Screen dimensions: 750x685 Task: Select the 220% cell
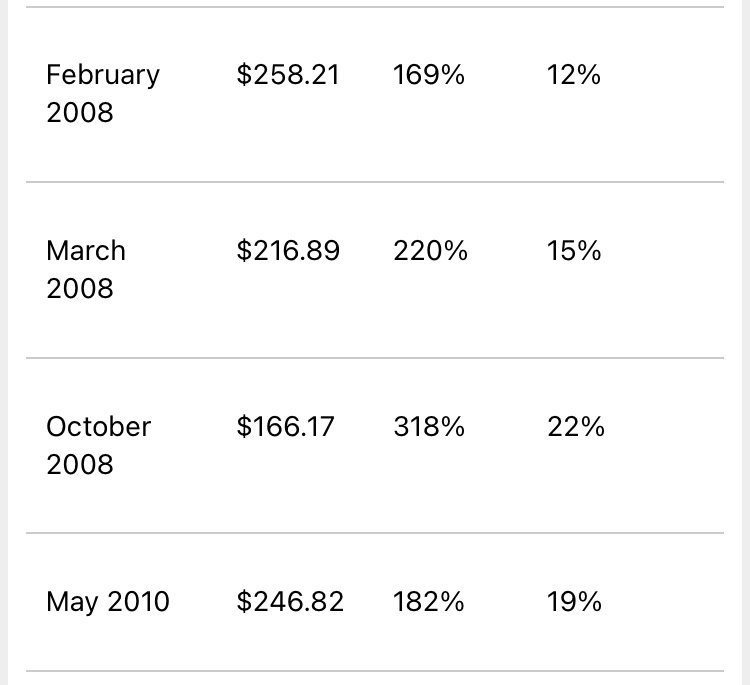(430, 251)
